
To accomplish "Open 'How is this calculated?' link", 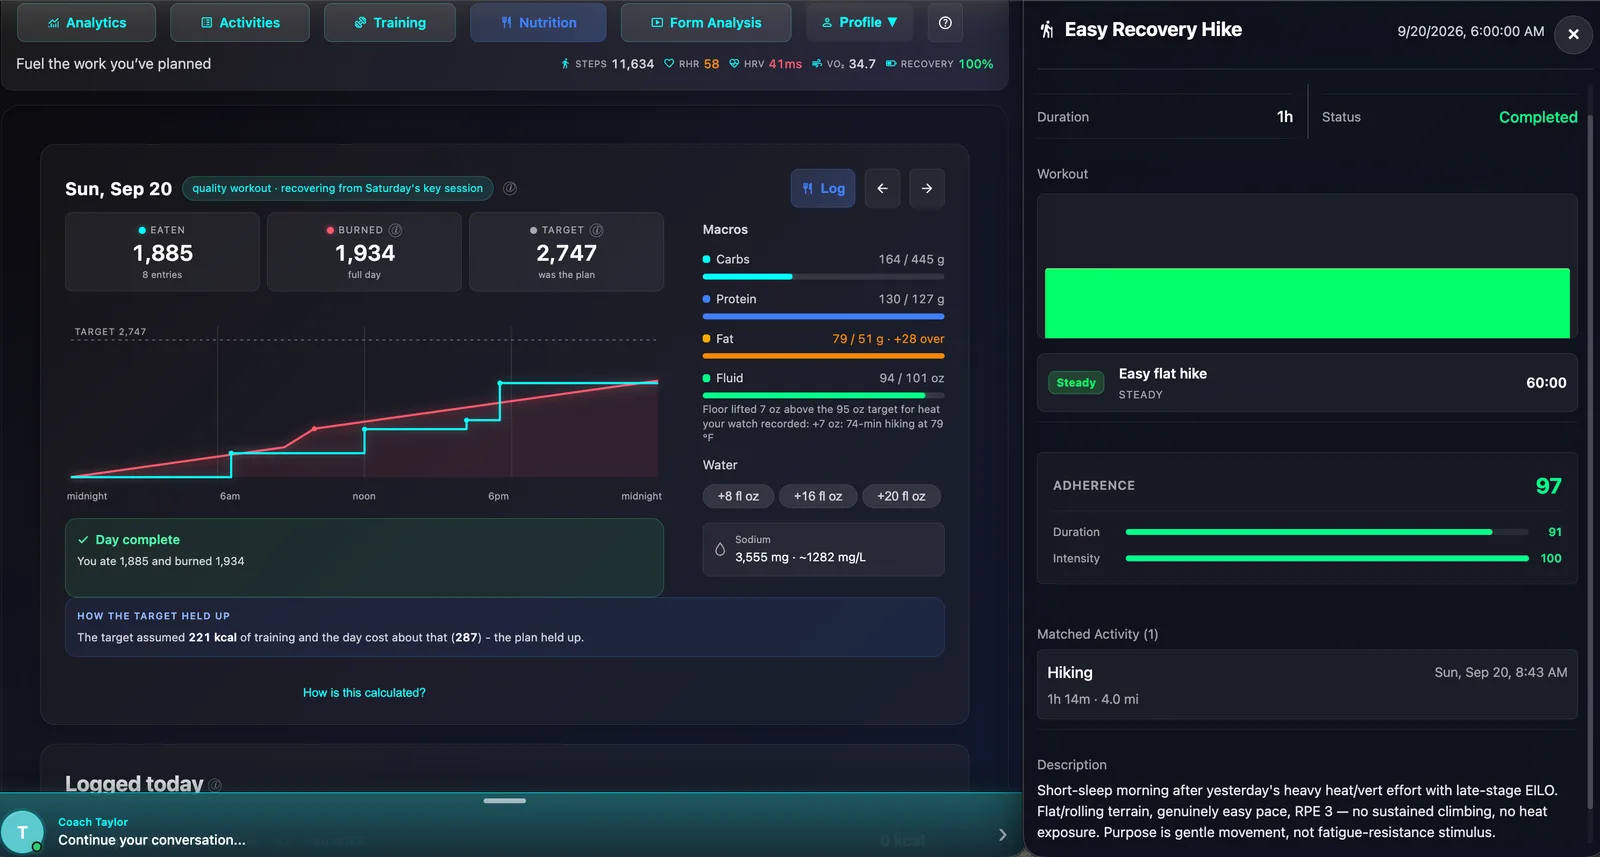I will 364,693.
